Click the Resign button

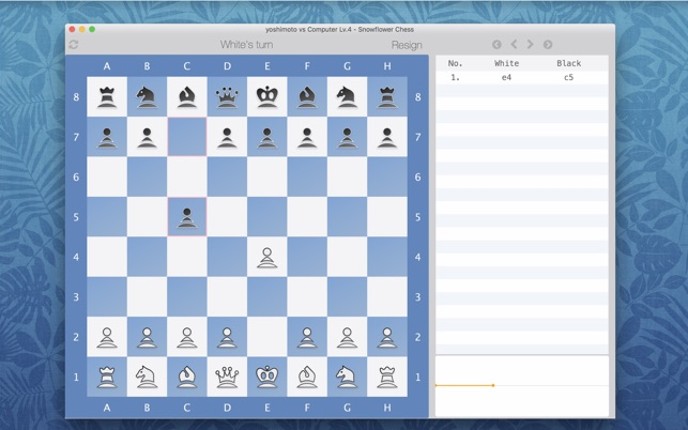(406, 45)
